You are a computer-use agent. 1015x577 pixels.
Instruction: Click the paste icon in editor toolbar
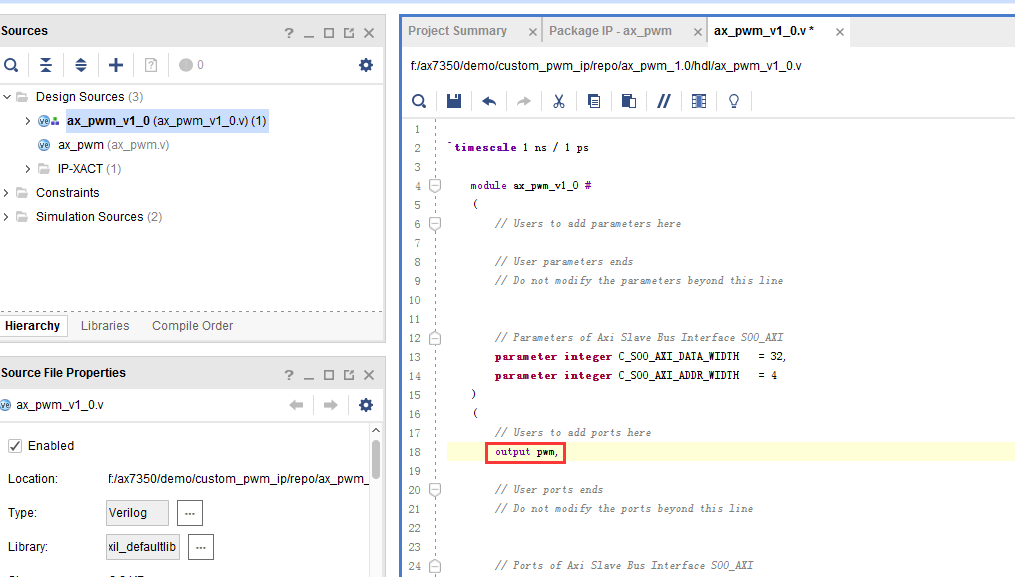tap(629, 101)
